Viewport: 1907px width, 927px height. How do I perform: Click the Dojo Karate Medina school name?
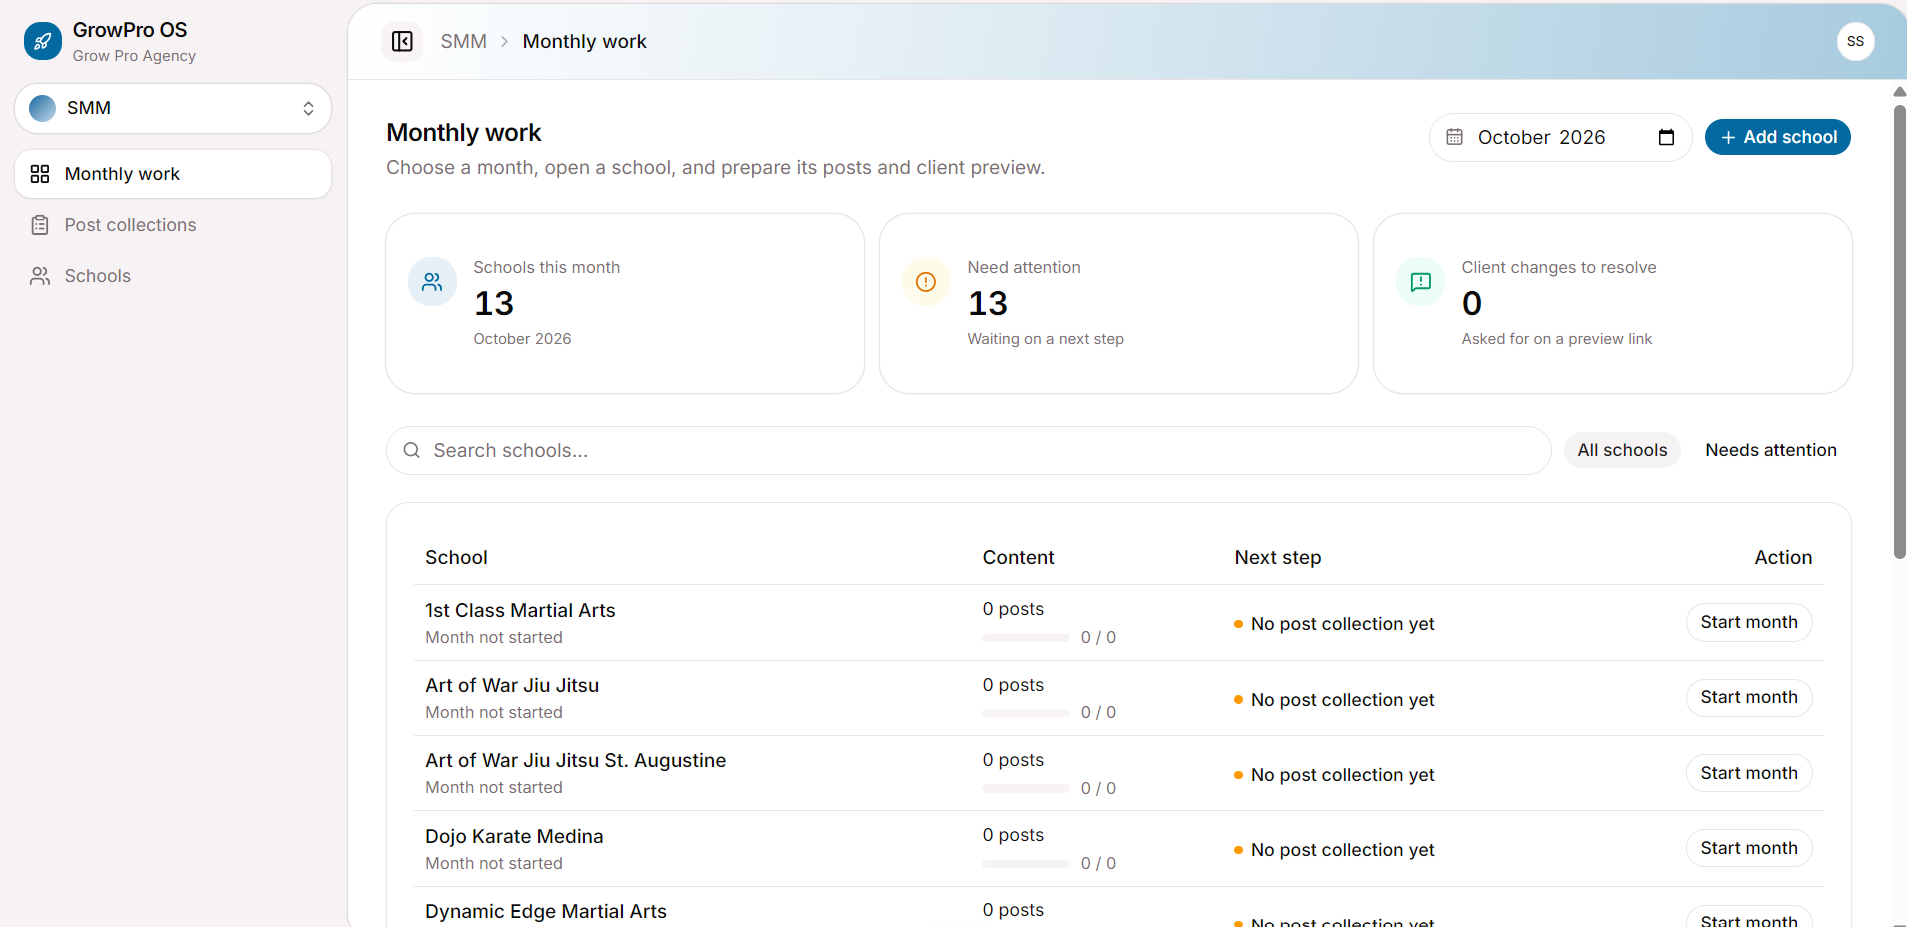514,836
